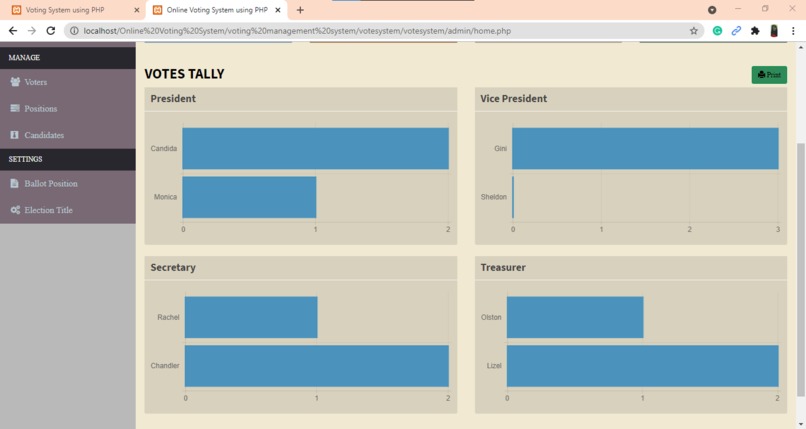Viewport: 806px width, 429px height.
Task: Click the blue link extension icon
Action: click(x=736, y=31)
